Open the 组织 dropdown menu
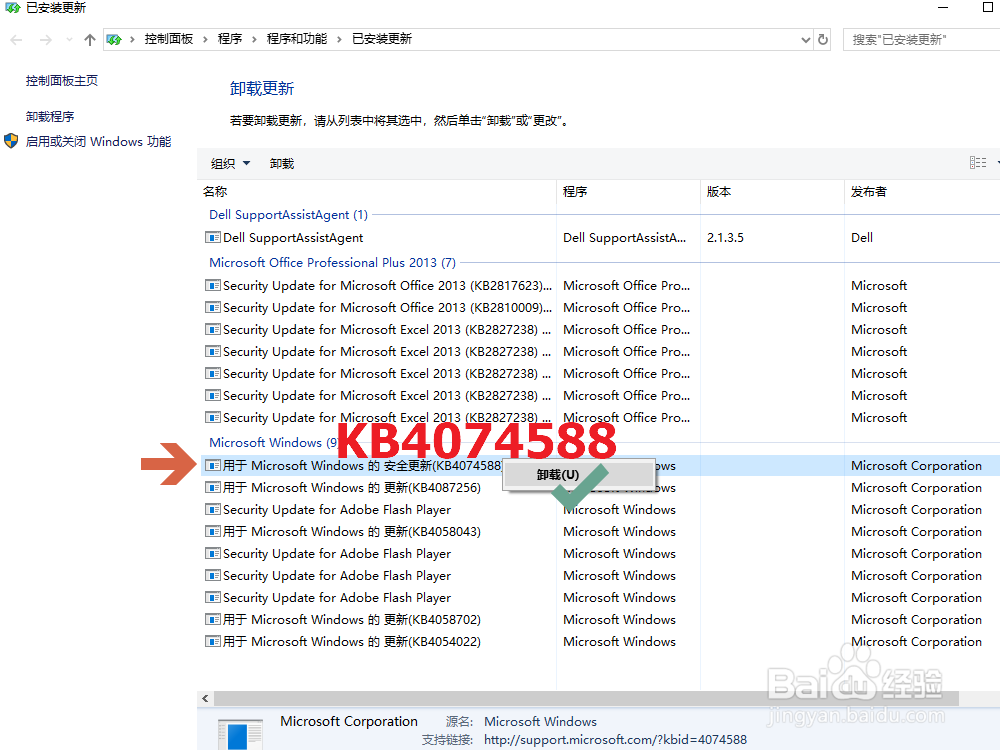The image size is (1000, 750). (230, 164)
